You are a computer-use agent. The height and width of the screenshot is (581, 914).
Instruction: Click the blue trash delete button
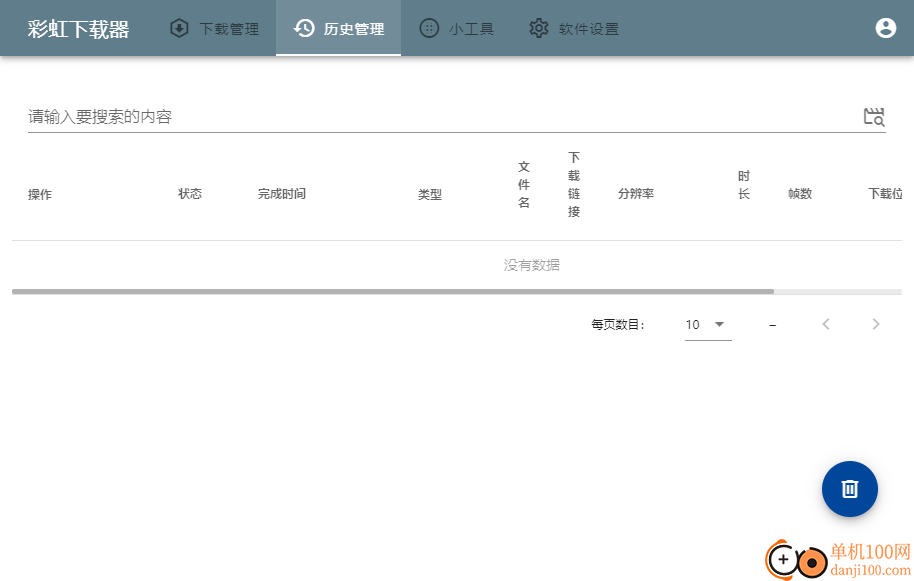849,488
